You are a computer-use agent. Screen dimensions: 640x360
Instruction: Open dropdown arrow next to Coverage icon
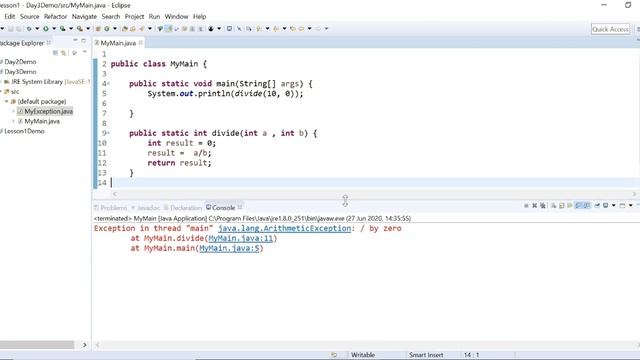[71, 29]
